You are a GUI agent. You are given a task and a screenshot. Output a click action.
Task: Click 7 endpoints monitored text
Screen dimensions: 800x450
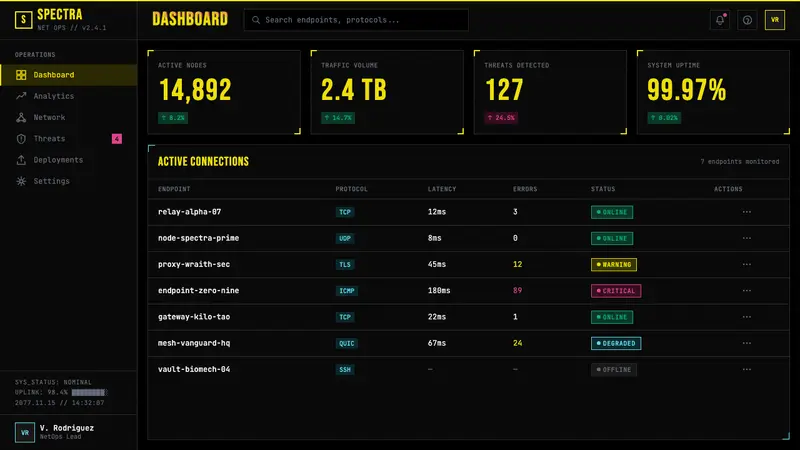740,162
